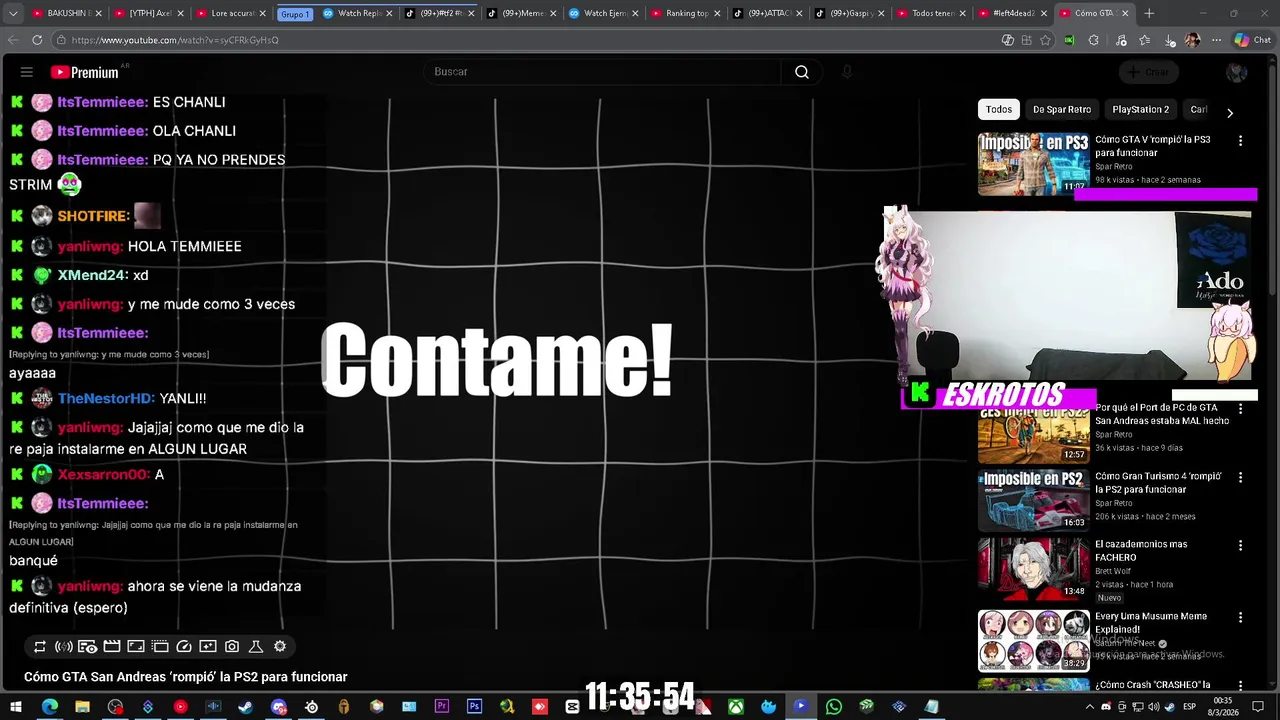The width and height of the screenshot is (1280, 720).
Task: Click SHOTFIRE username in chat
Action: (94, 216)
